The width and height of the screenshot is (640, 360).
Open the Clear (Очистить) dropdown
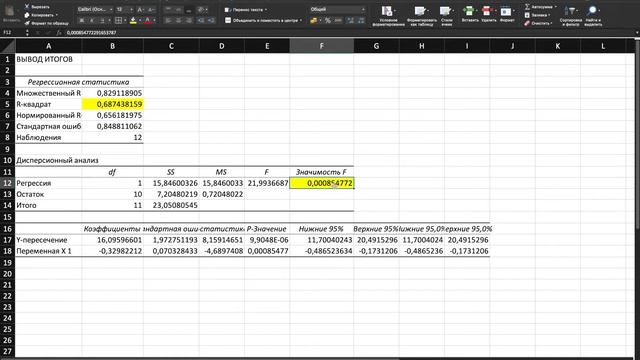coord(539,23)
